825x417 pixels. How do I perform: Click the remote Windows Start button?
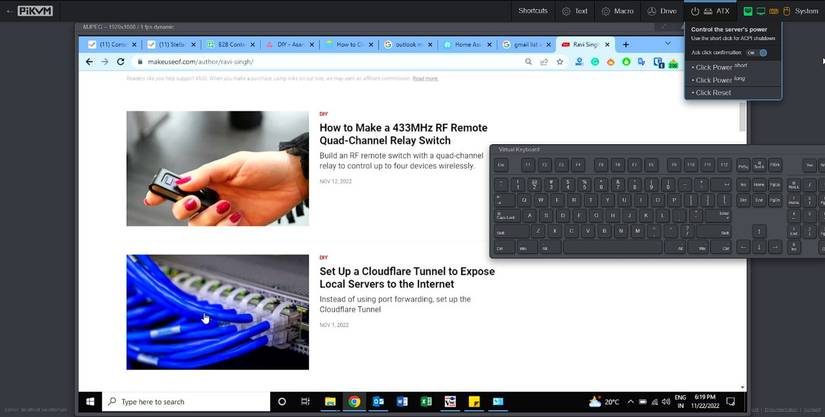[x=90, y=402]
